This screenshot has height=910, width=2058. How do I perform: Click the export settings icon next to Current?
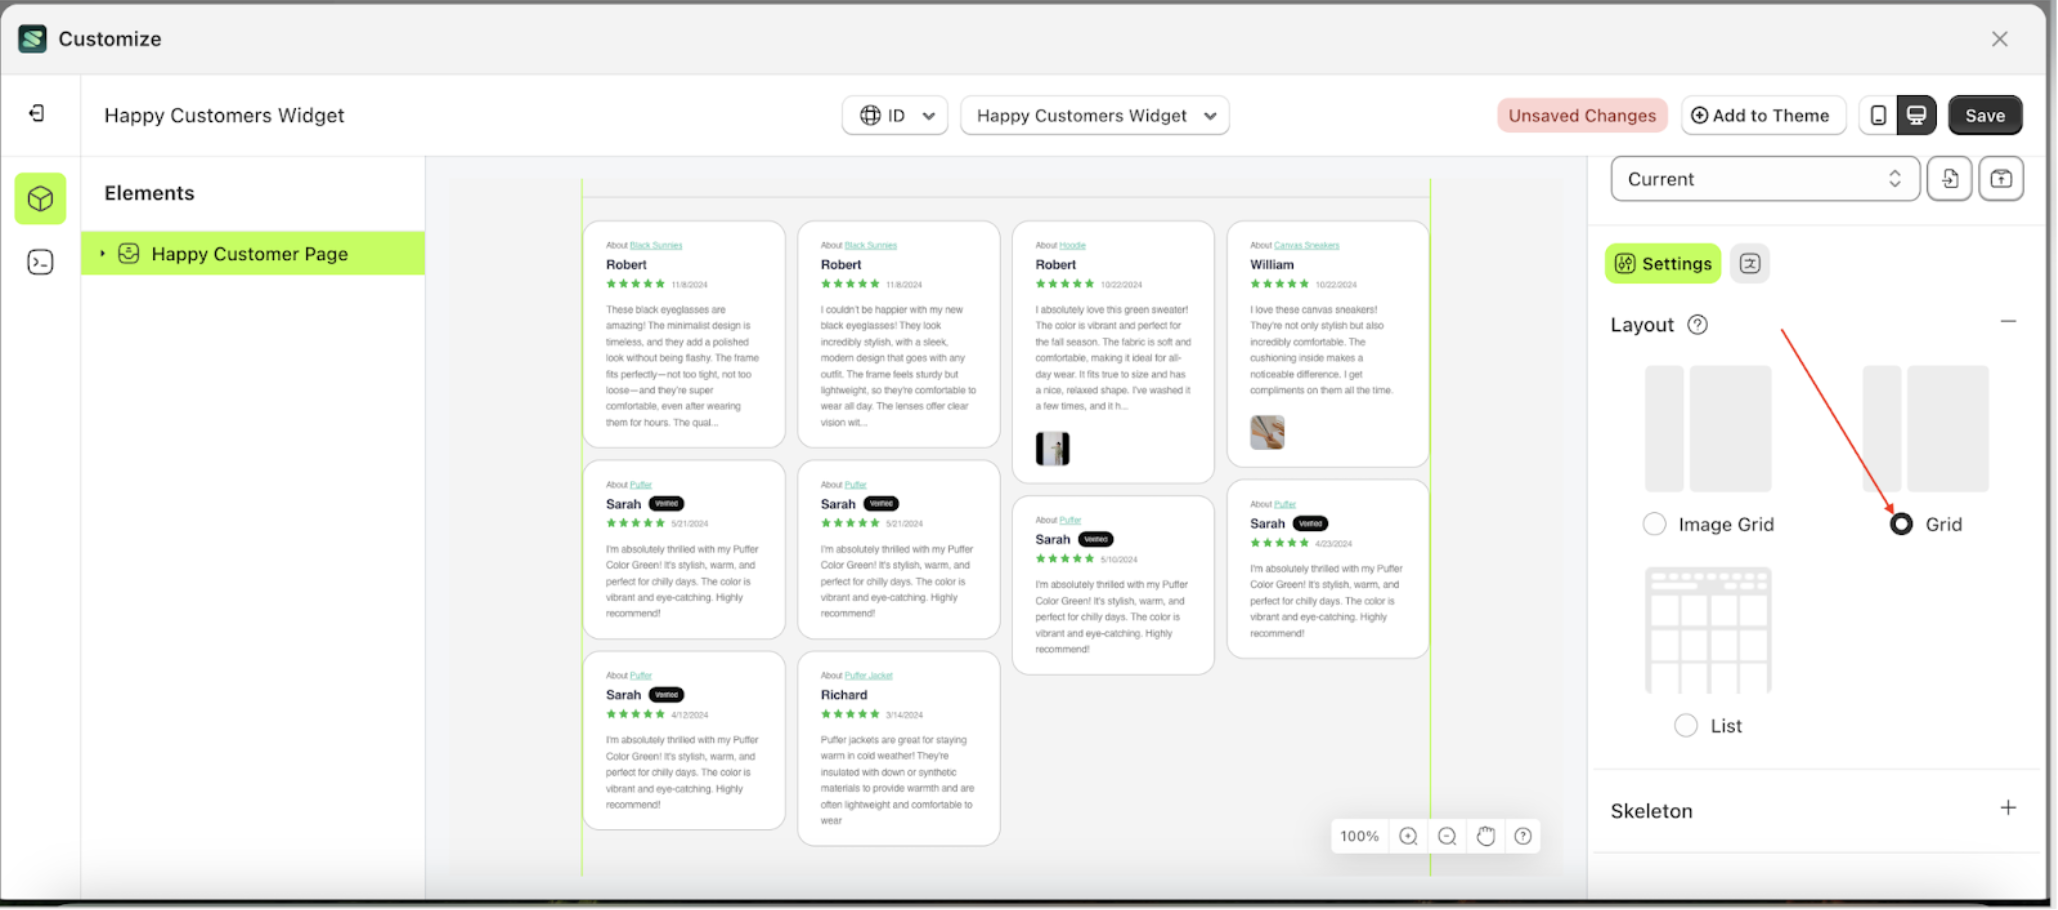click(2002, 178)
